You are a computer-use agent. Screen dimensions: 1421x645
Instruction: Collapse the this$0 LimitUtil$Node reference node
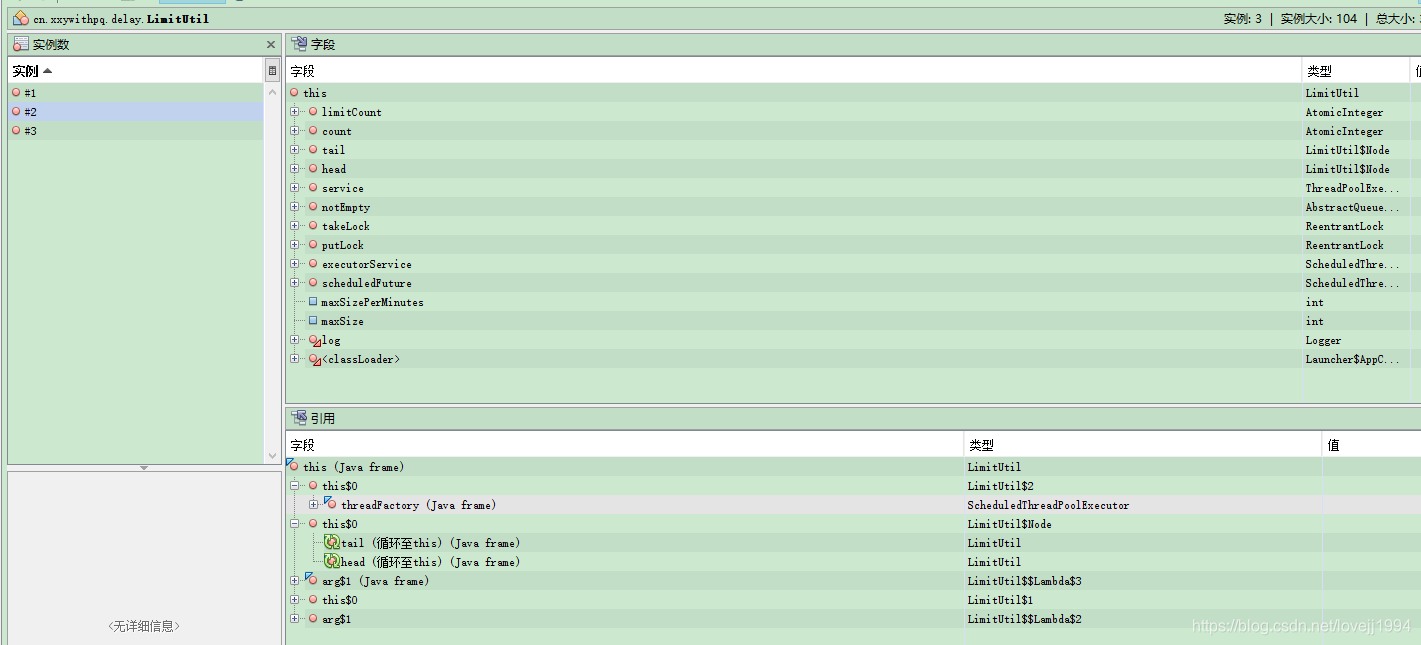(x=295, y=524)
